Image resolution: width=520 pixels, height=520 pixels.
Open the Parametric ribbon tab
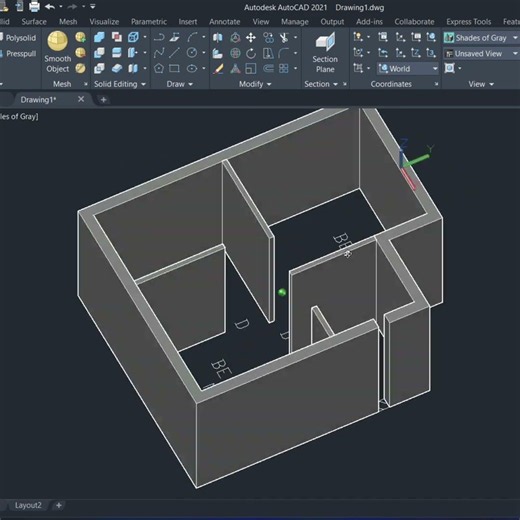pyautogui.click(x=149, y=22)
